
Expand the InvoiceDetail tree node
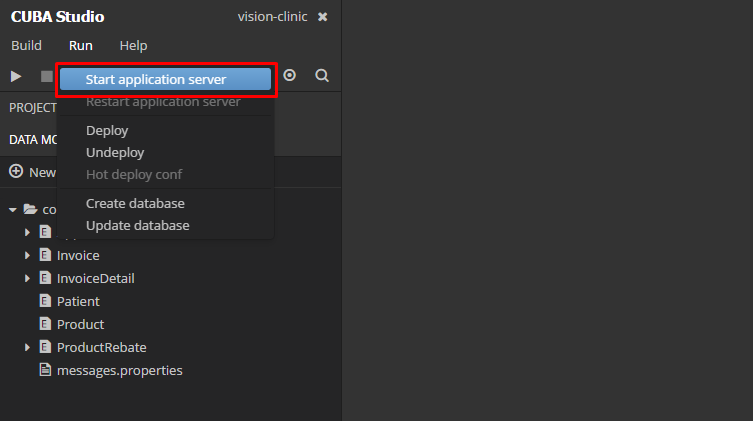coord(28,278)
